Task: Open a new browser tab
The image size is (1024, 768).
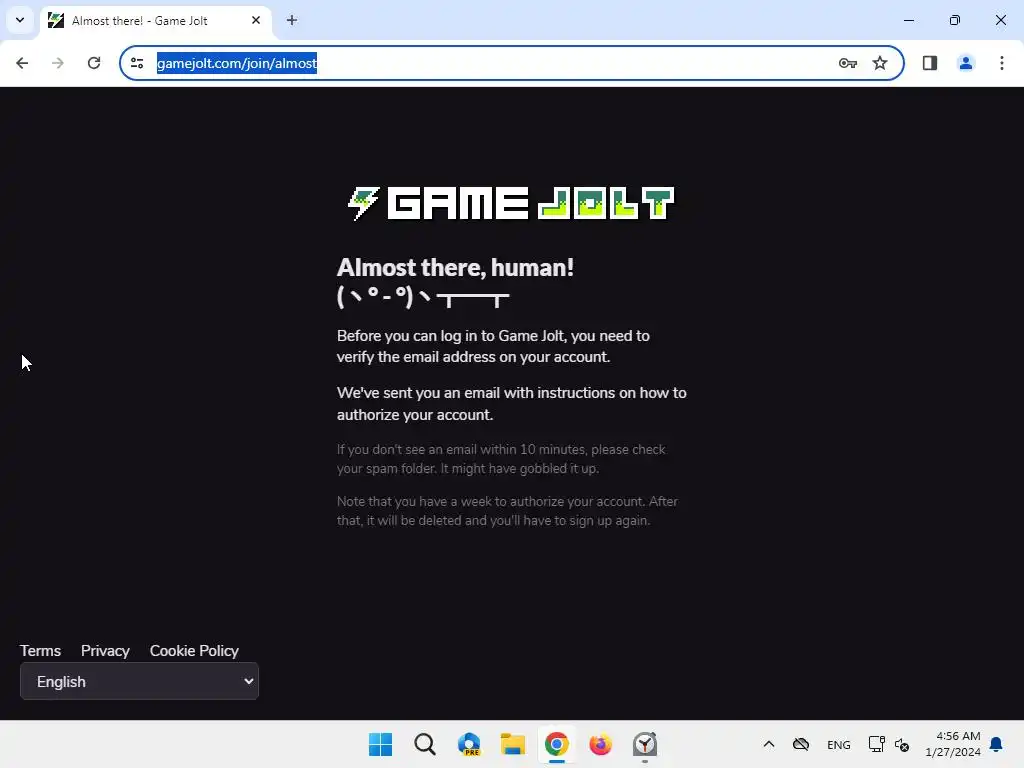Action: coord(292,20)
